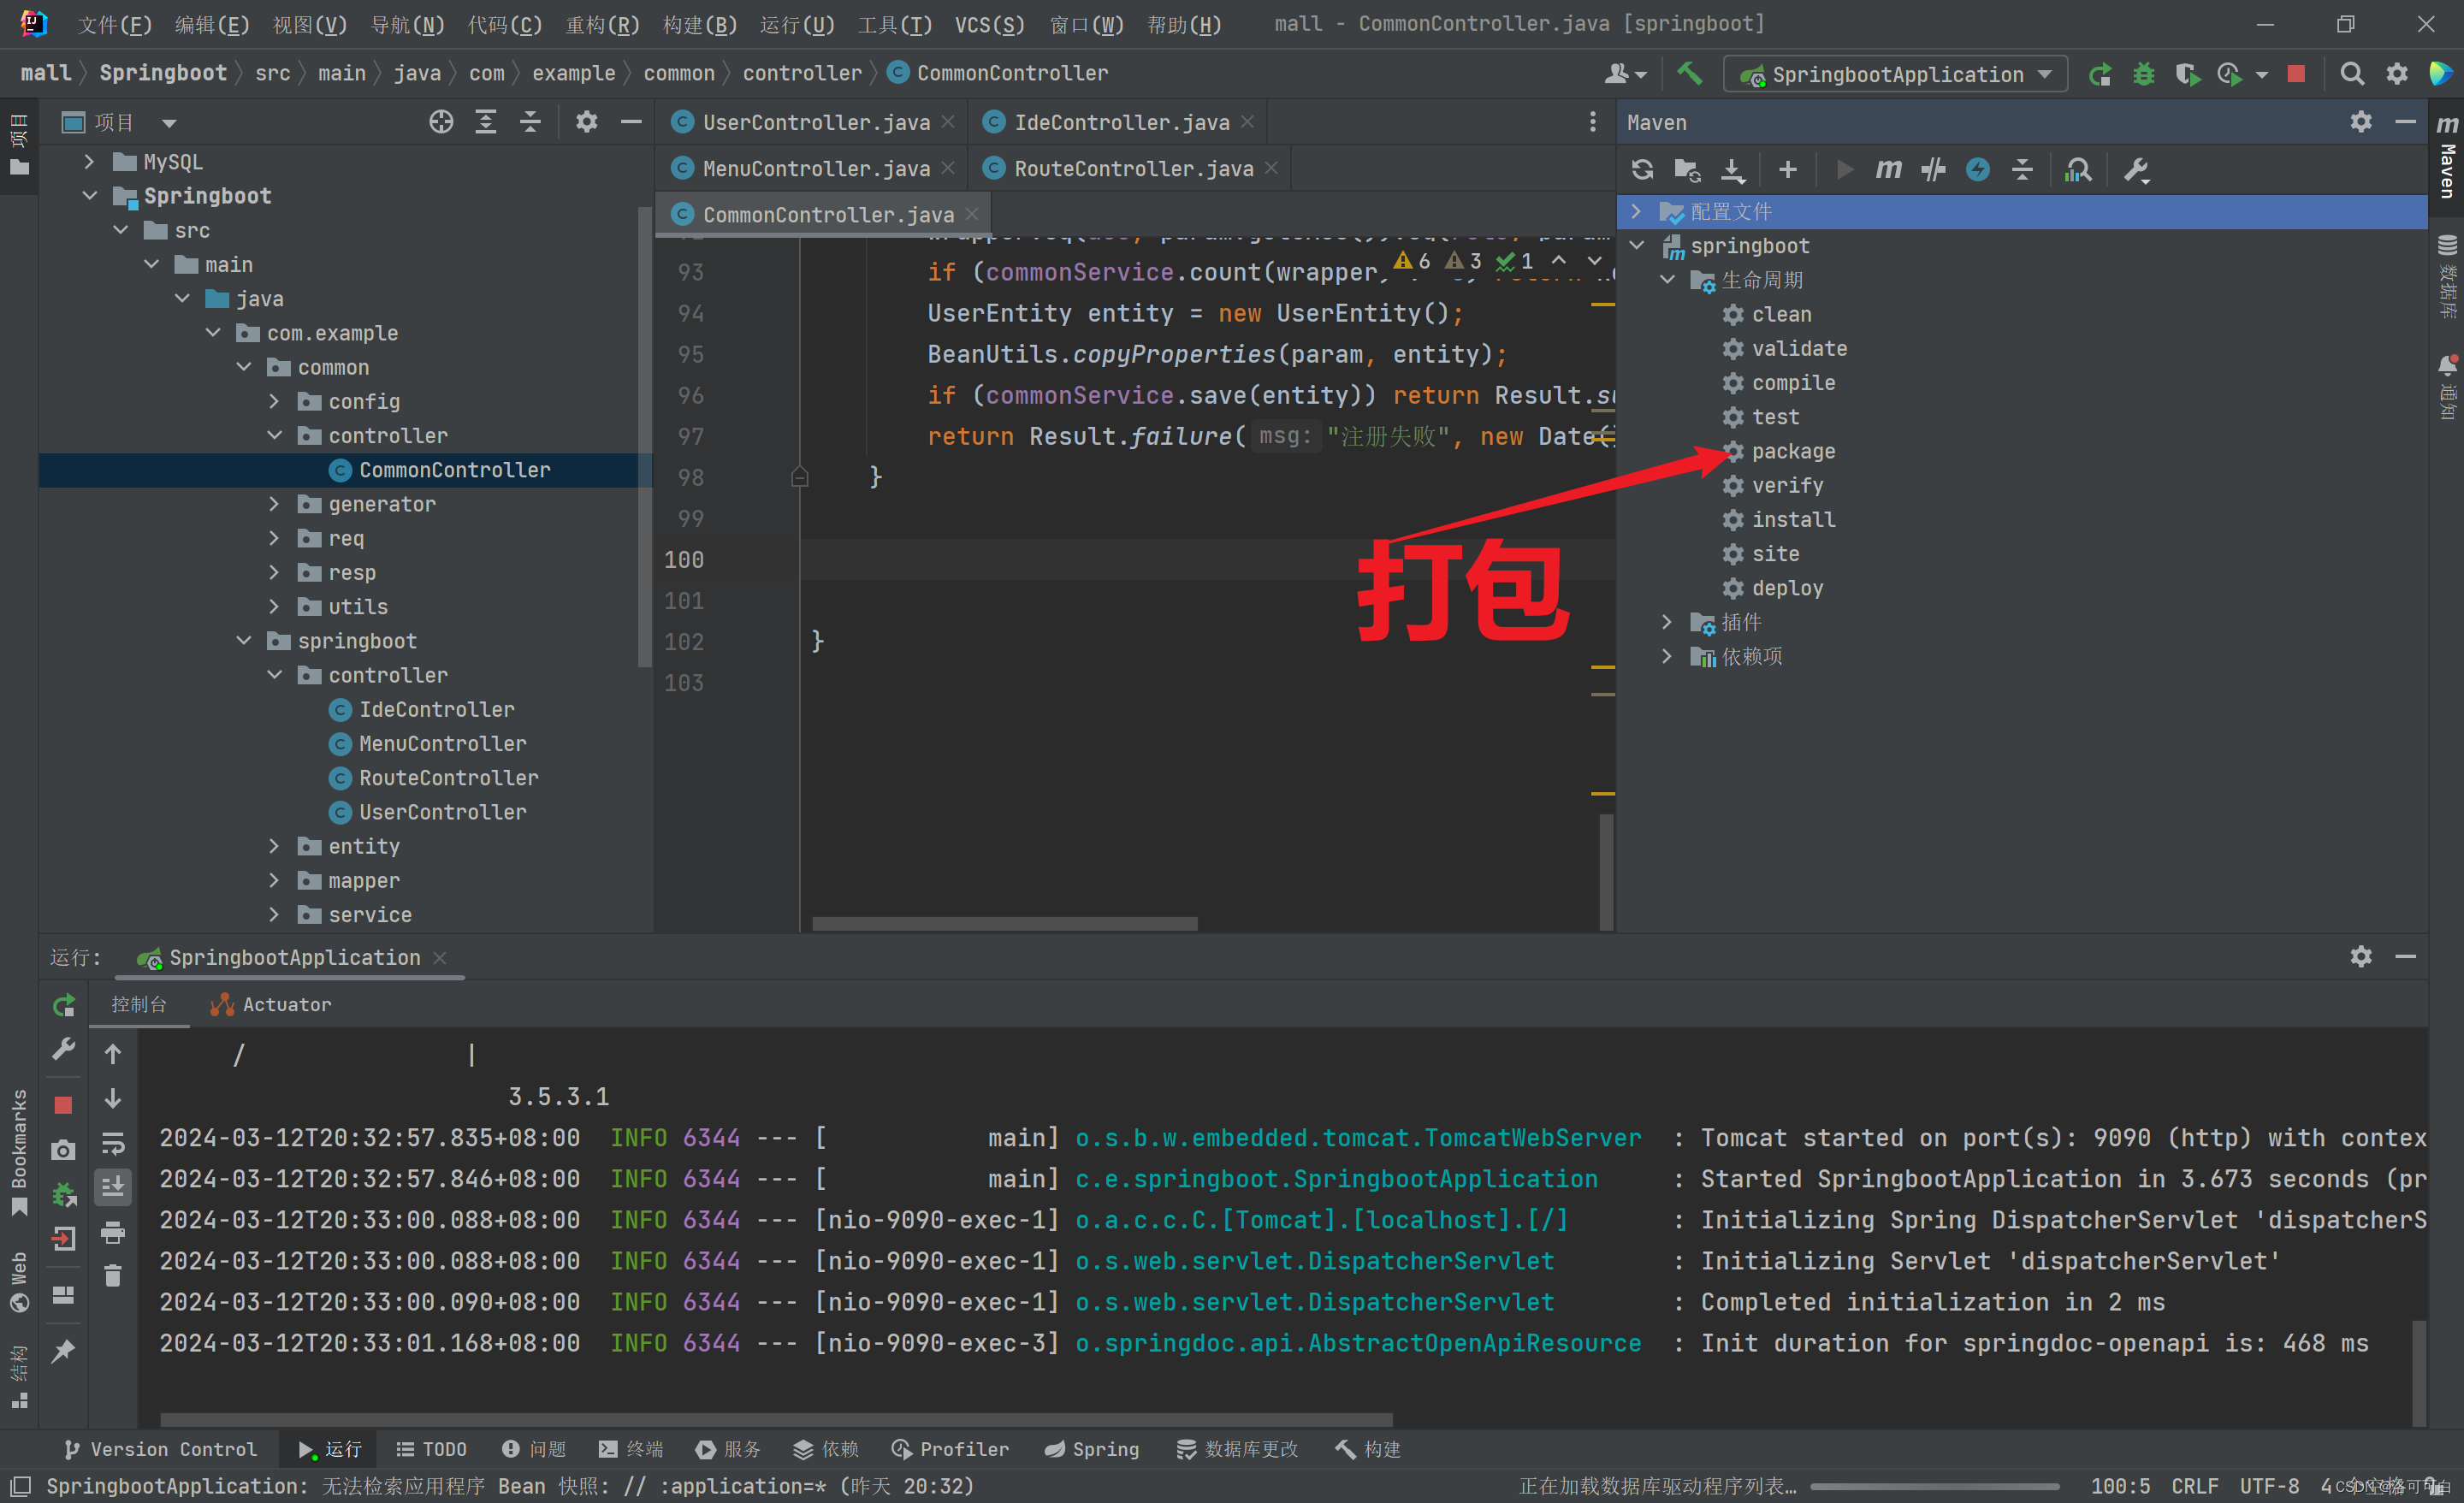Collapse Maven 生命周期 node
This screenshot has width=2464, height=1503.
1666,280
